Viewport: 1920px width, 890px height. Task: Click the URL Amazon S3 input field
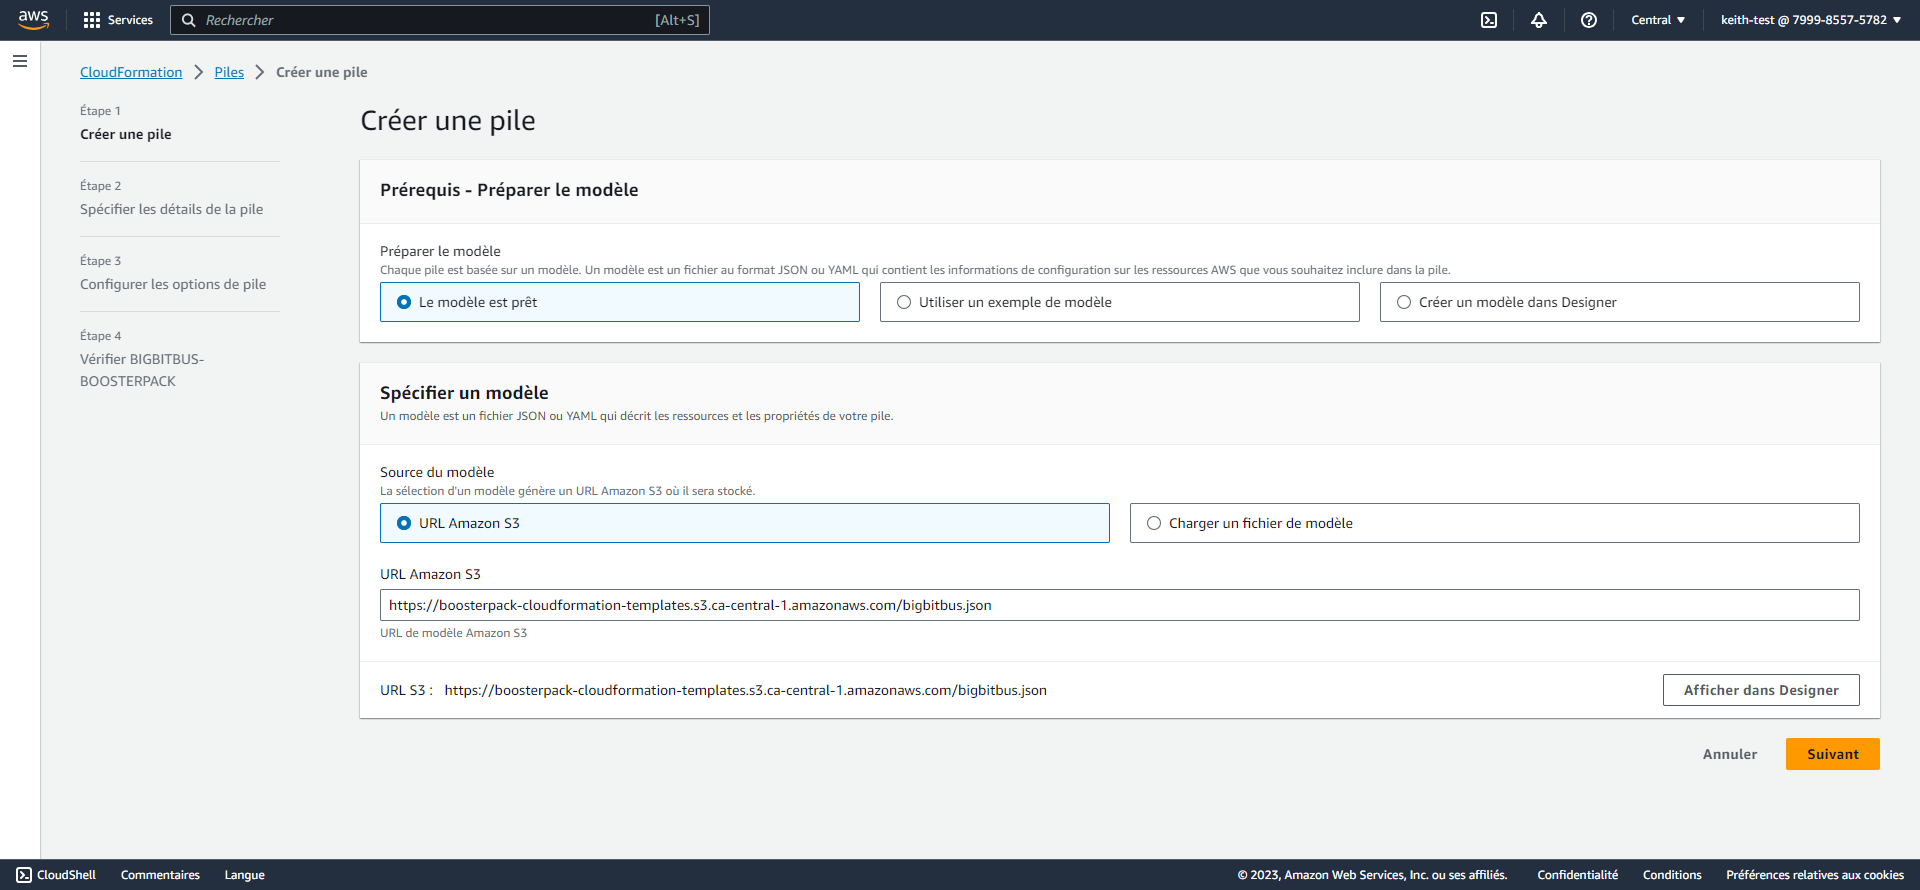[x=1118, y=605]
